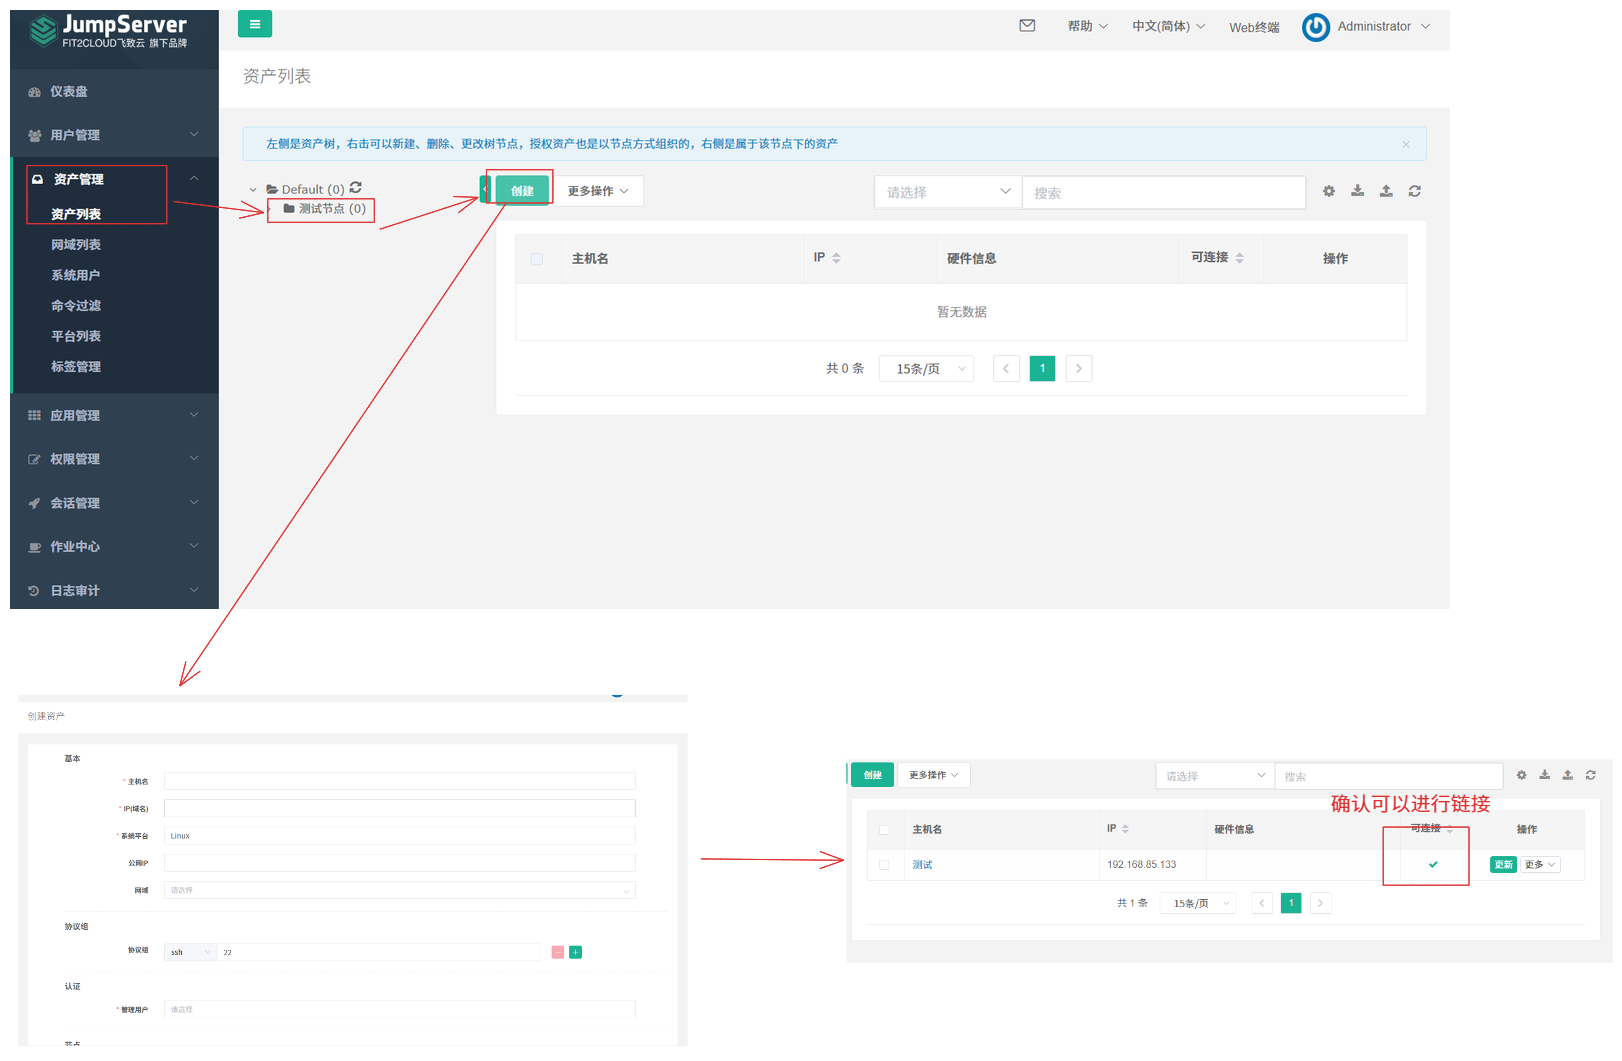
Task: Add a protocol with the green plus icon
Action: coord(576,952)
